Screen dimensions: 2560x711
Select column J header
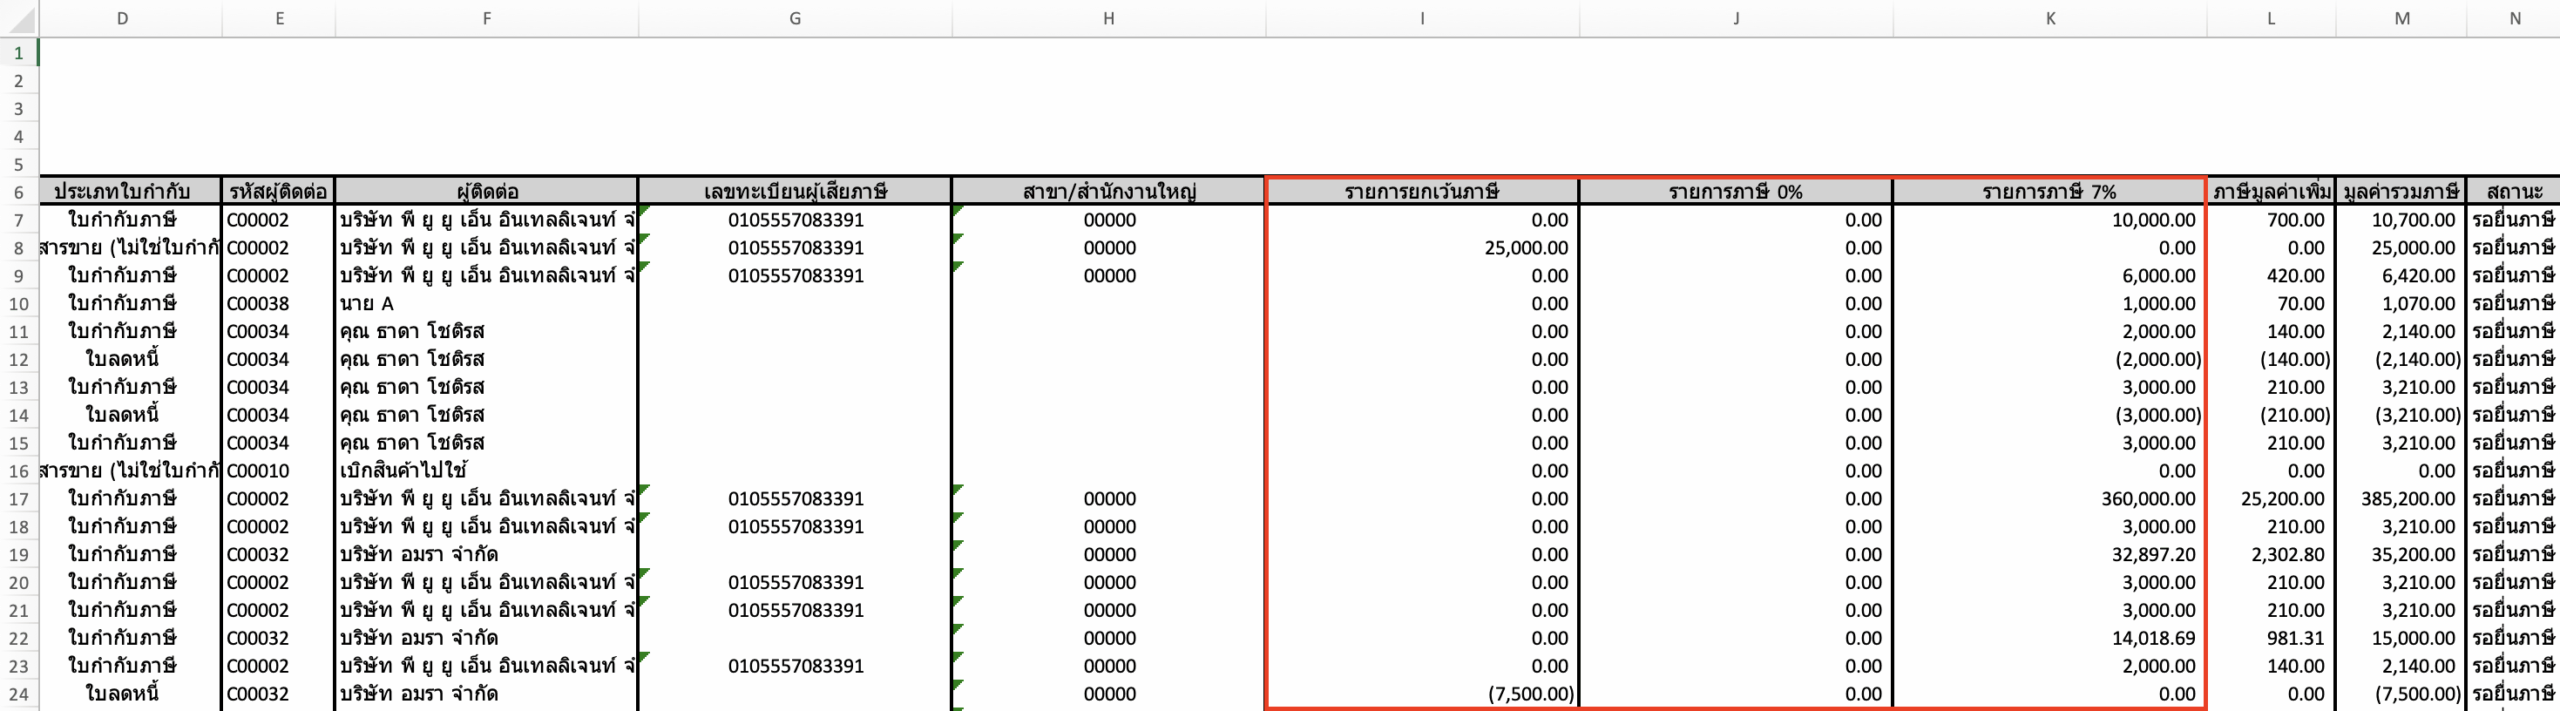click(1736, 18)
